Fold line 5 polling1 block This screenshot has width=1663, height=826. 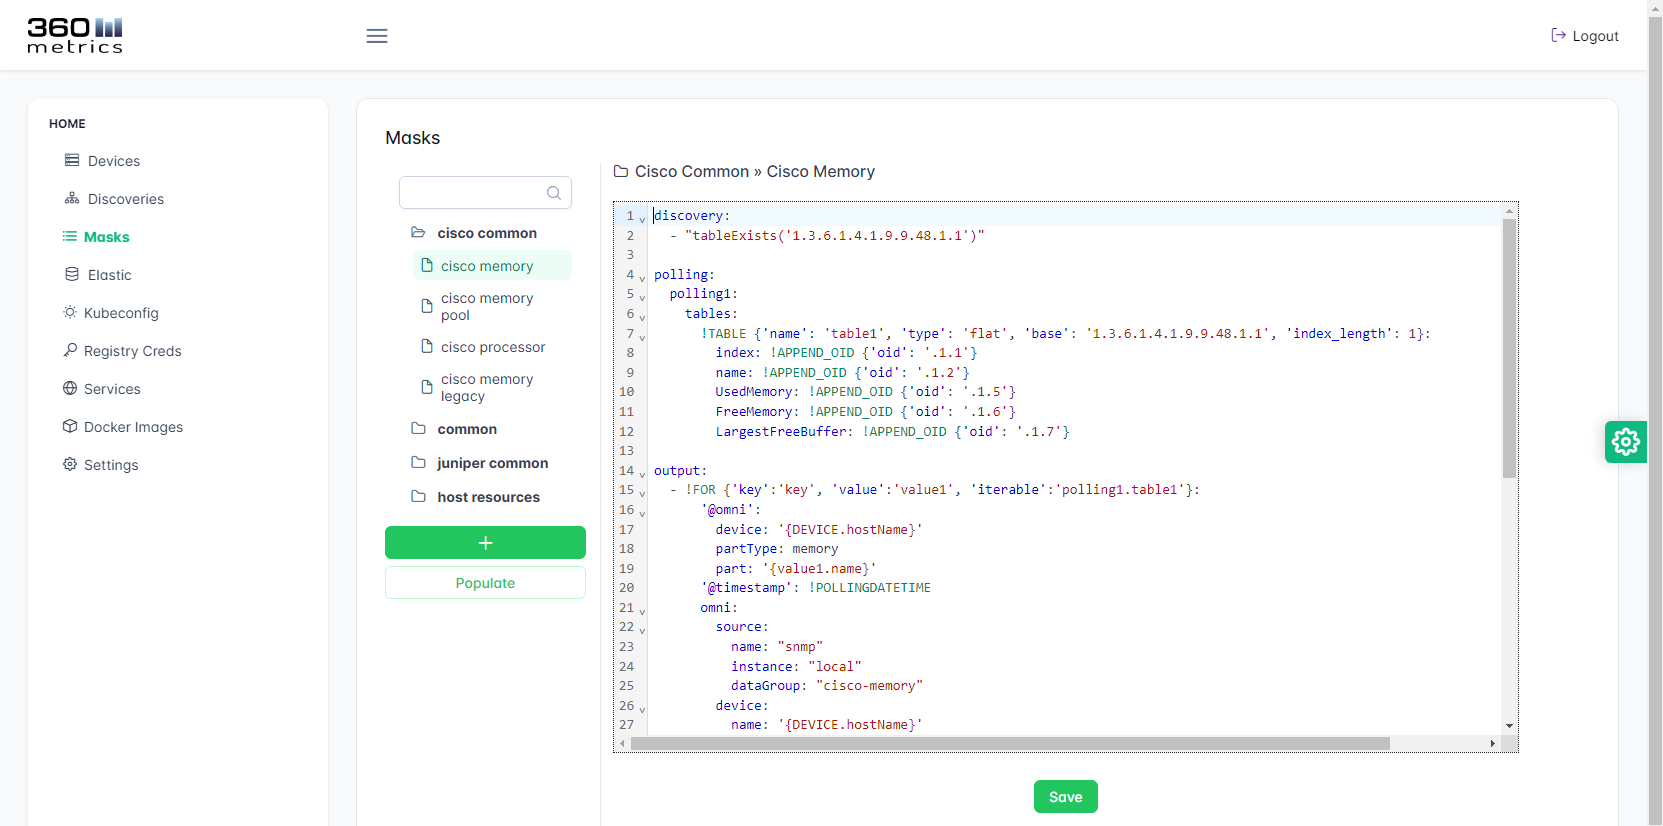[x=642, y=298]
